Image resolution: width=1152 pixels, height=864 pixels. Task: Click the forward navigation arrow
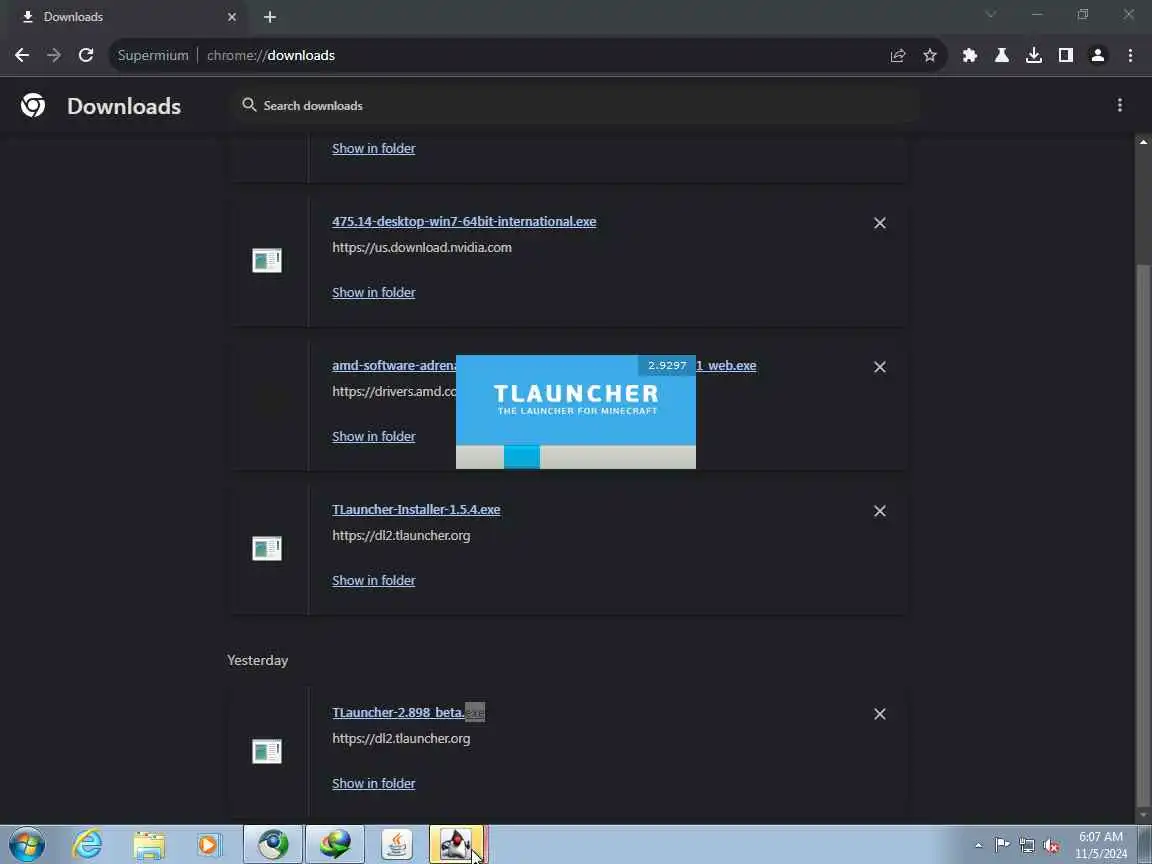[54, 55]
